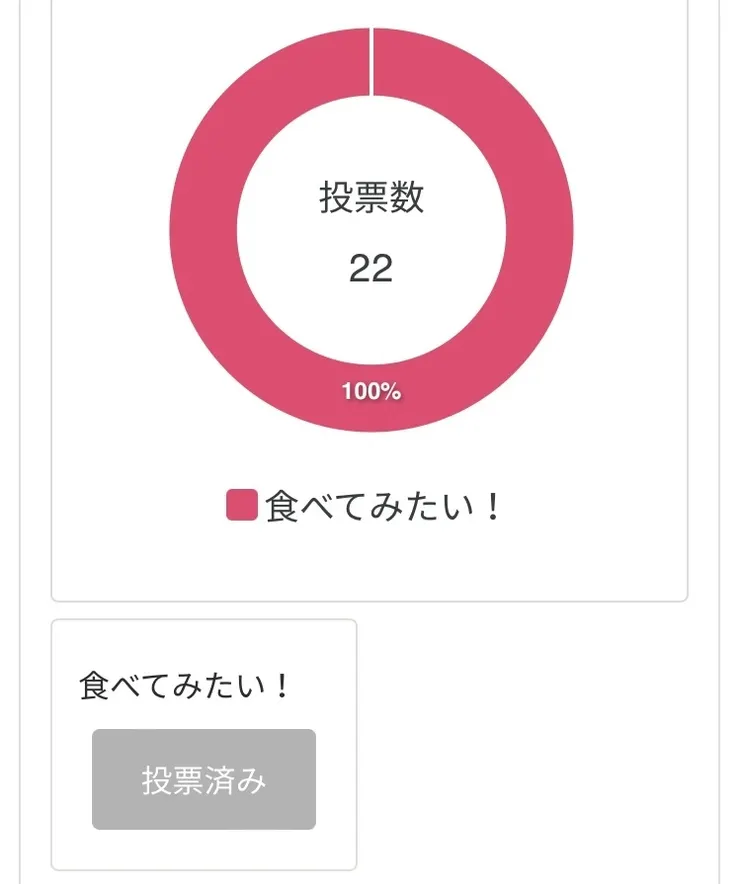This screenshot has height=884, width=740.
Task: Click the vertical page border at far right
Action: pos(719,440)
